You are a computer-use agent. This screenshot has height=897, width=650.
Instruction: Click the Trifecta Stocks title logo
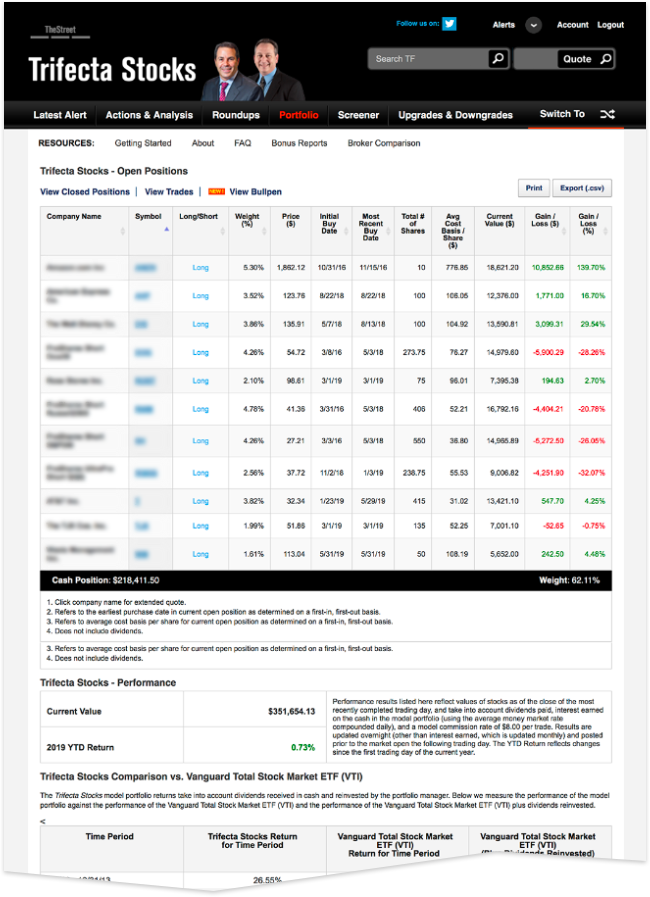point(112,70)
